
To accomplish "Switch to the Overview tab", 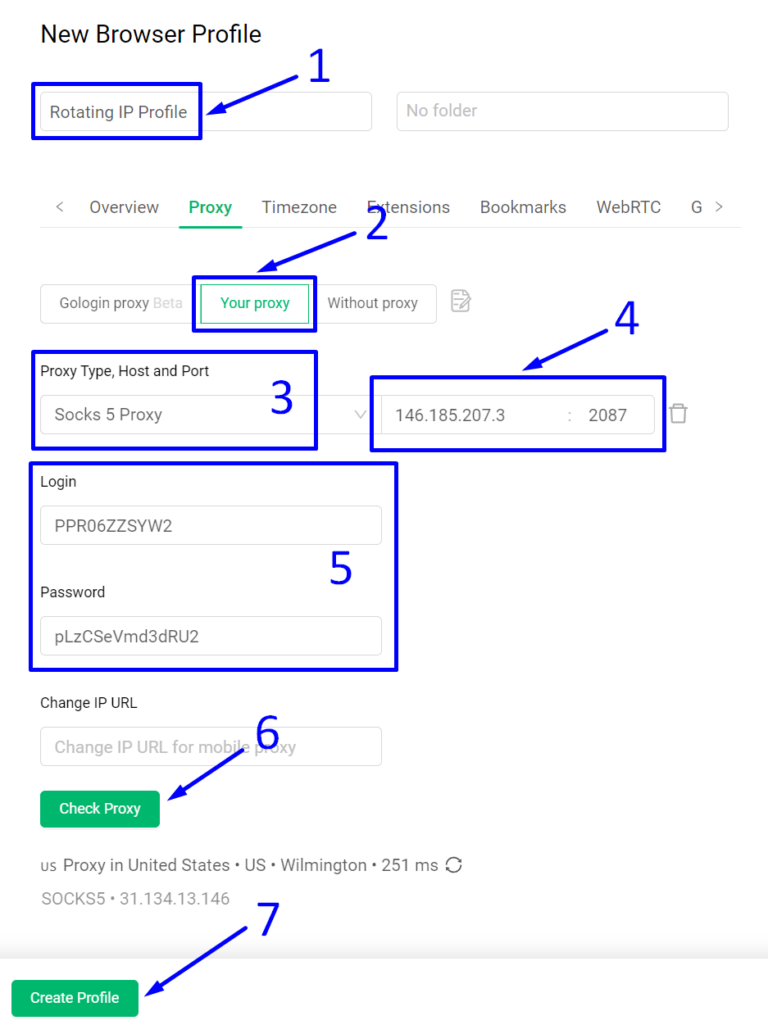I will (x=123, y=207).
